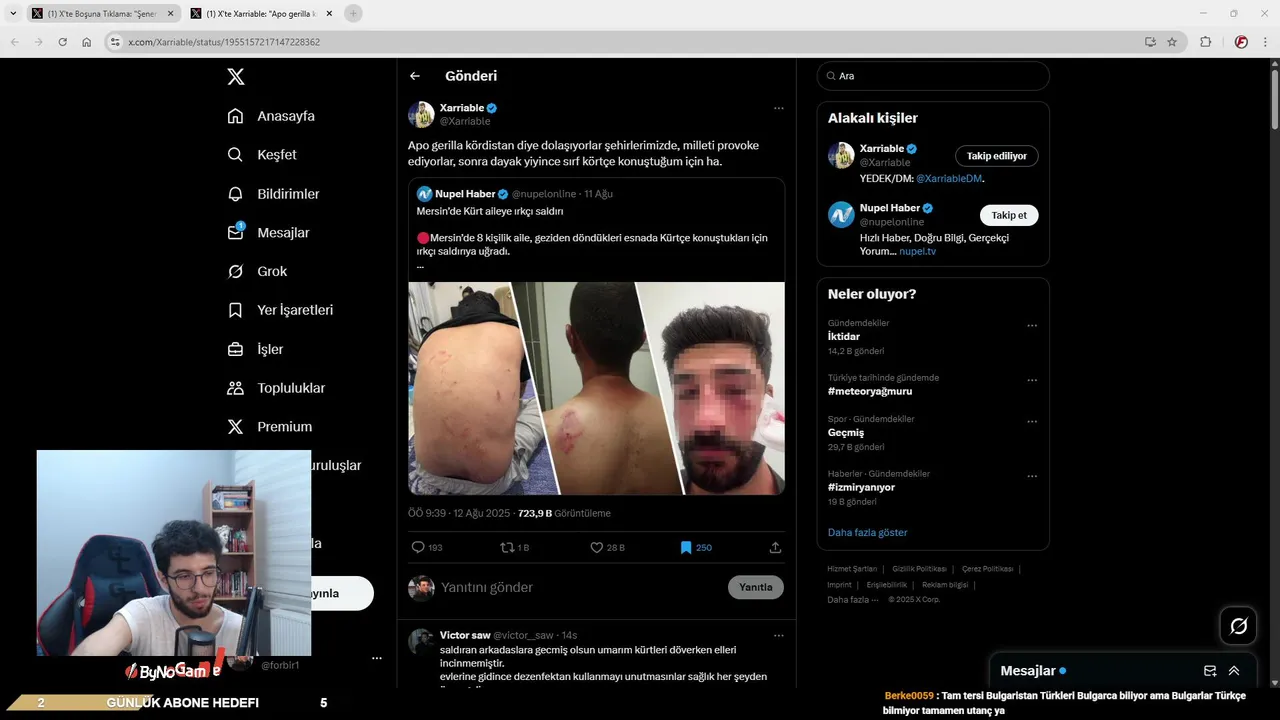This screenshot has height=720, width=1280.
Task: Open the nupel.tv link
Action: click(x=917, y=251)
